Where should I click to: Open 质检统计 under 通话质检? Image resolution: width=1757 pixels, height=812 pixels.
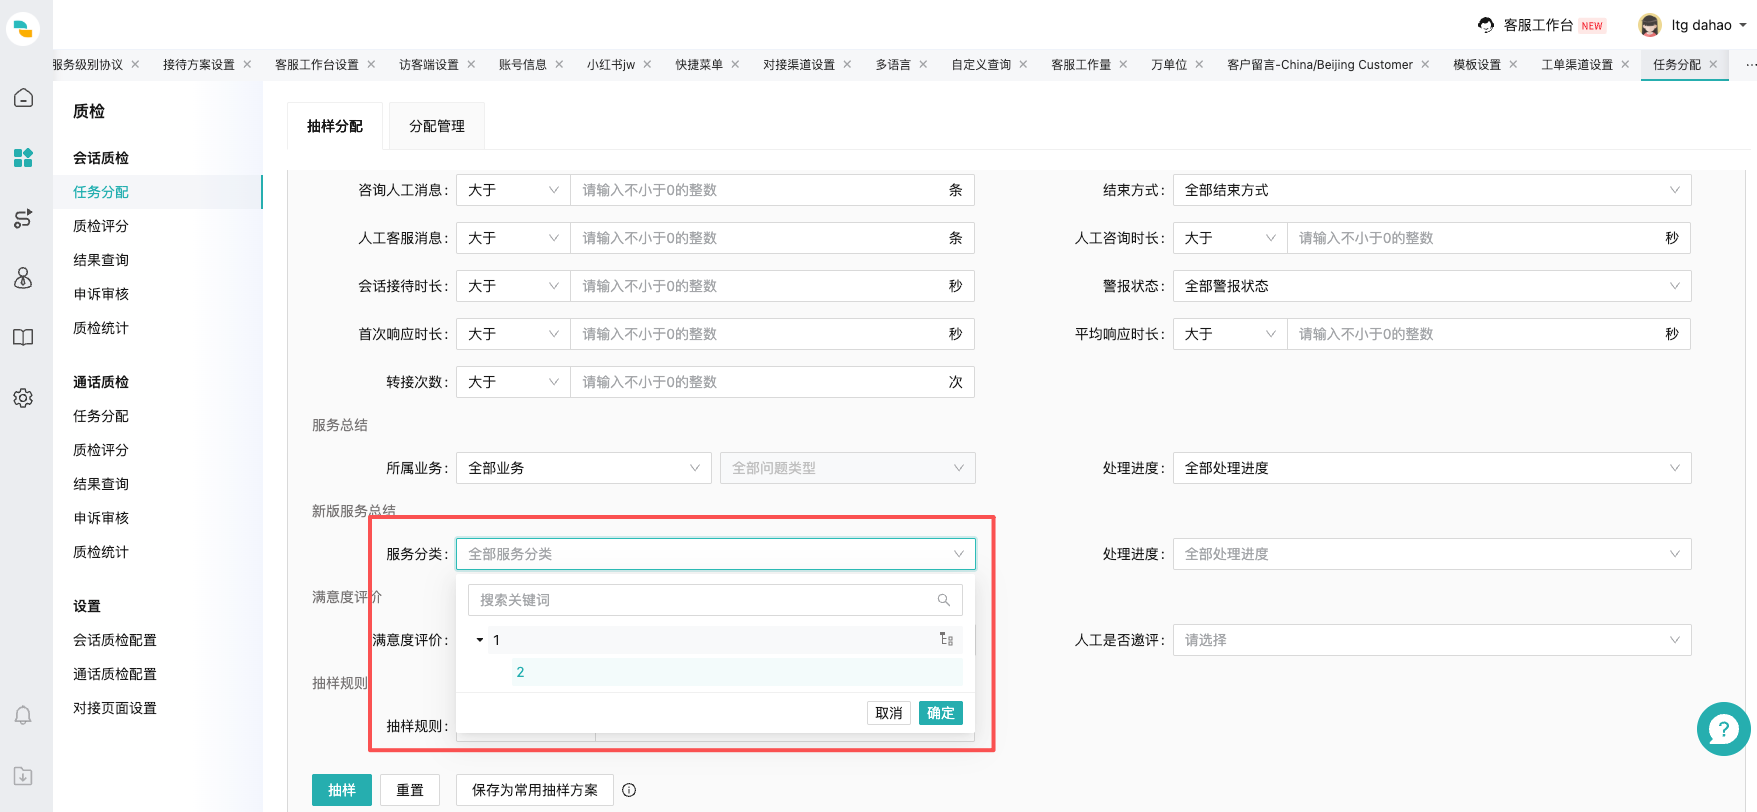pos(101,552)
